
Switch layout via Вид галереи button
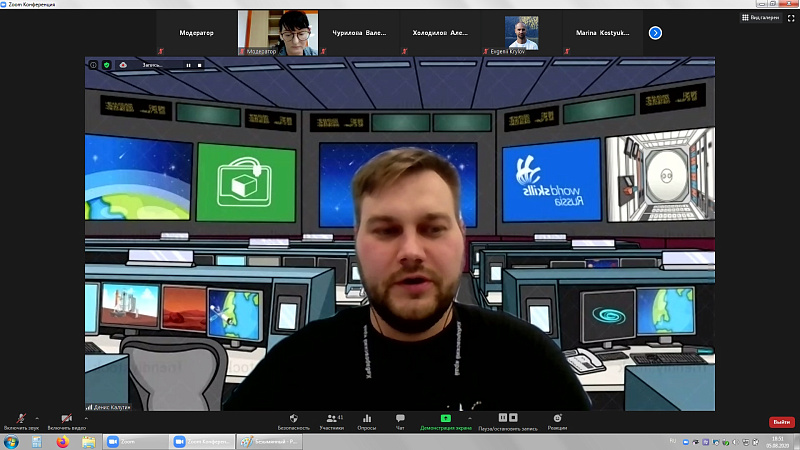[x=761, y=17]
